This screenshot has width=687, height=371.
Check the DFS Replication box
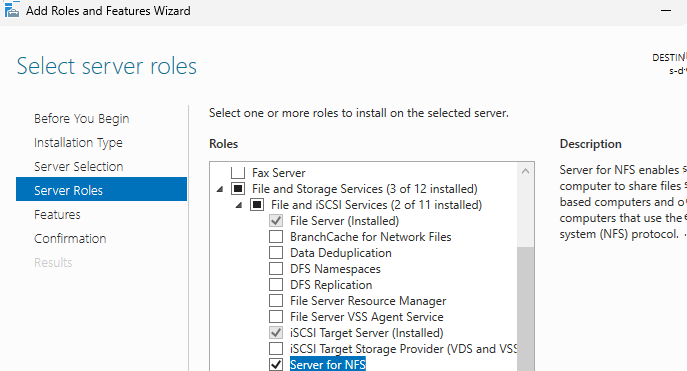pos(276,285)
